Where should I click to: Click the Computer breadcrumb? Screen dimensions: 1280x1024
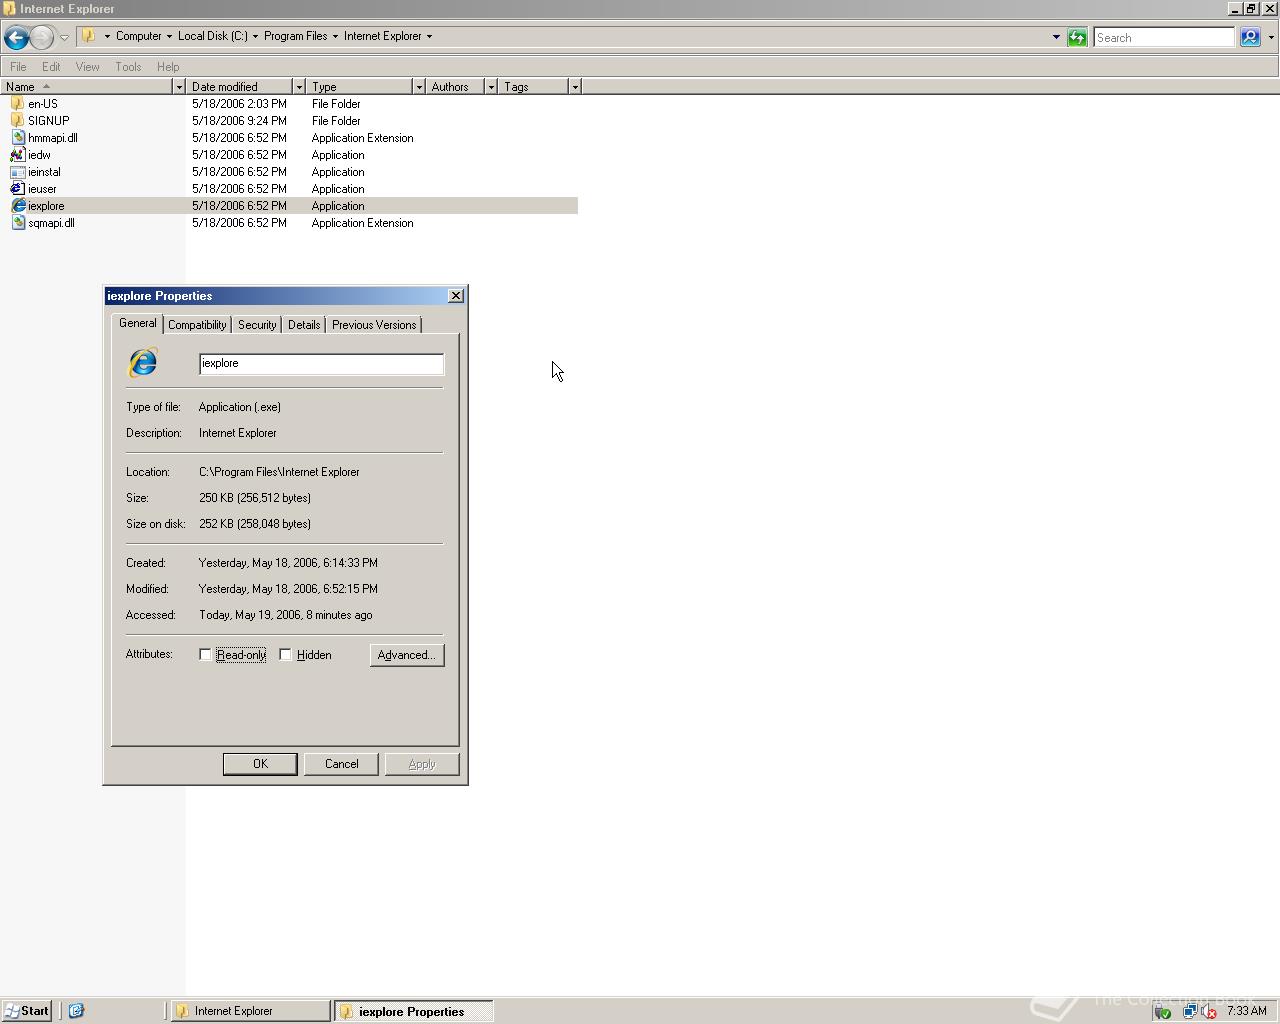pos(138,36)
